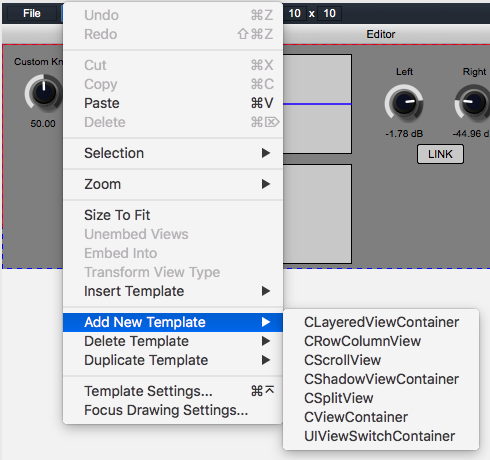490x460 pixels.
Task: Choose CShadowViewContainer from submenu
Action: pos(381,379)
